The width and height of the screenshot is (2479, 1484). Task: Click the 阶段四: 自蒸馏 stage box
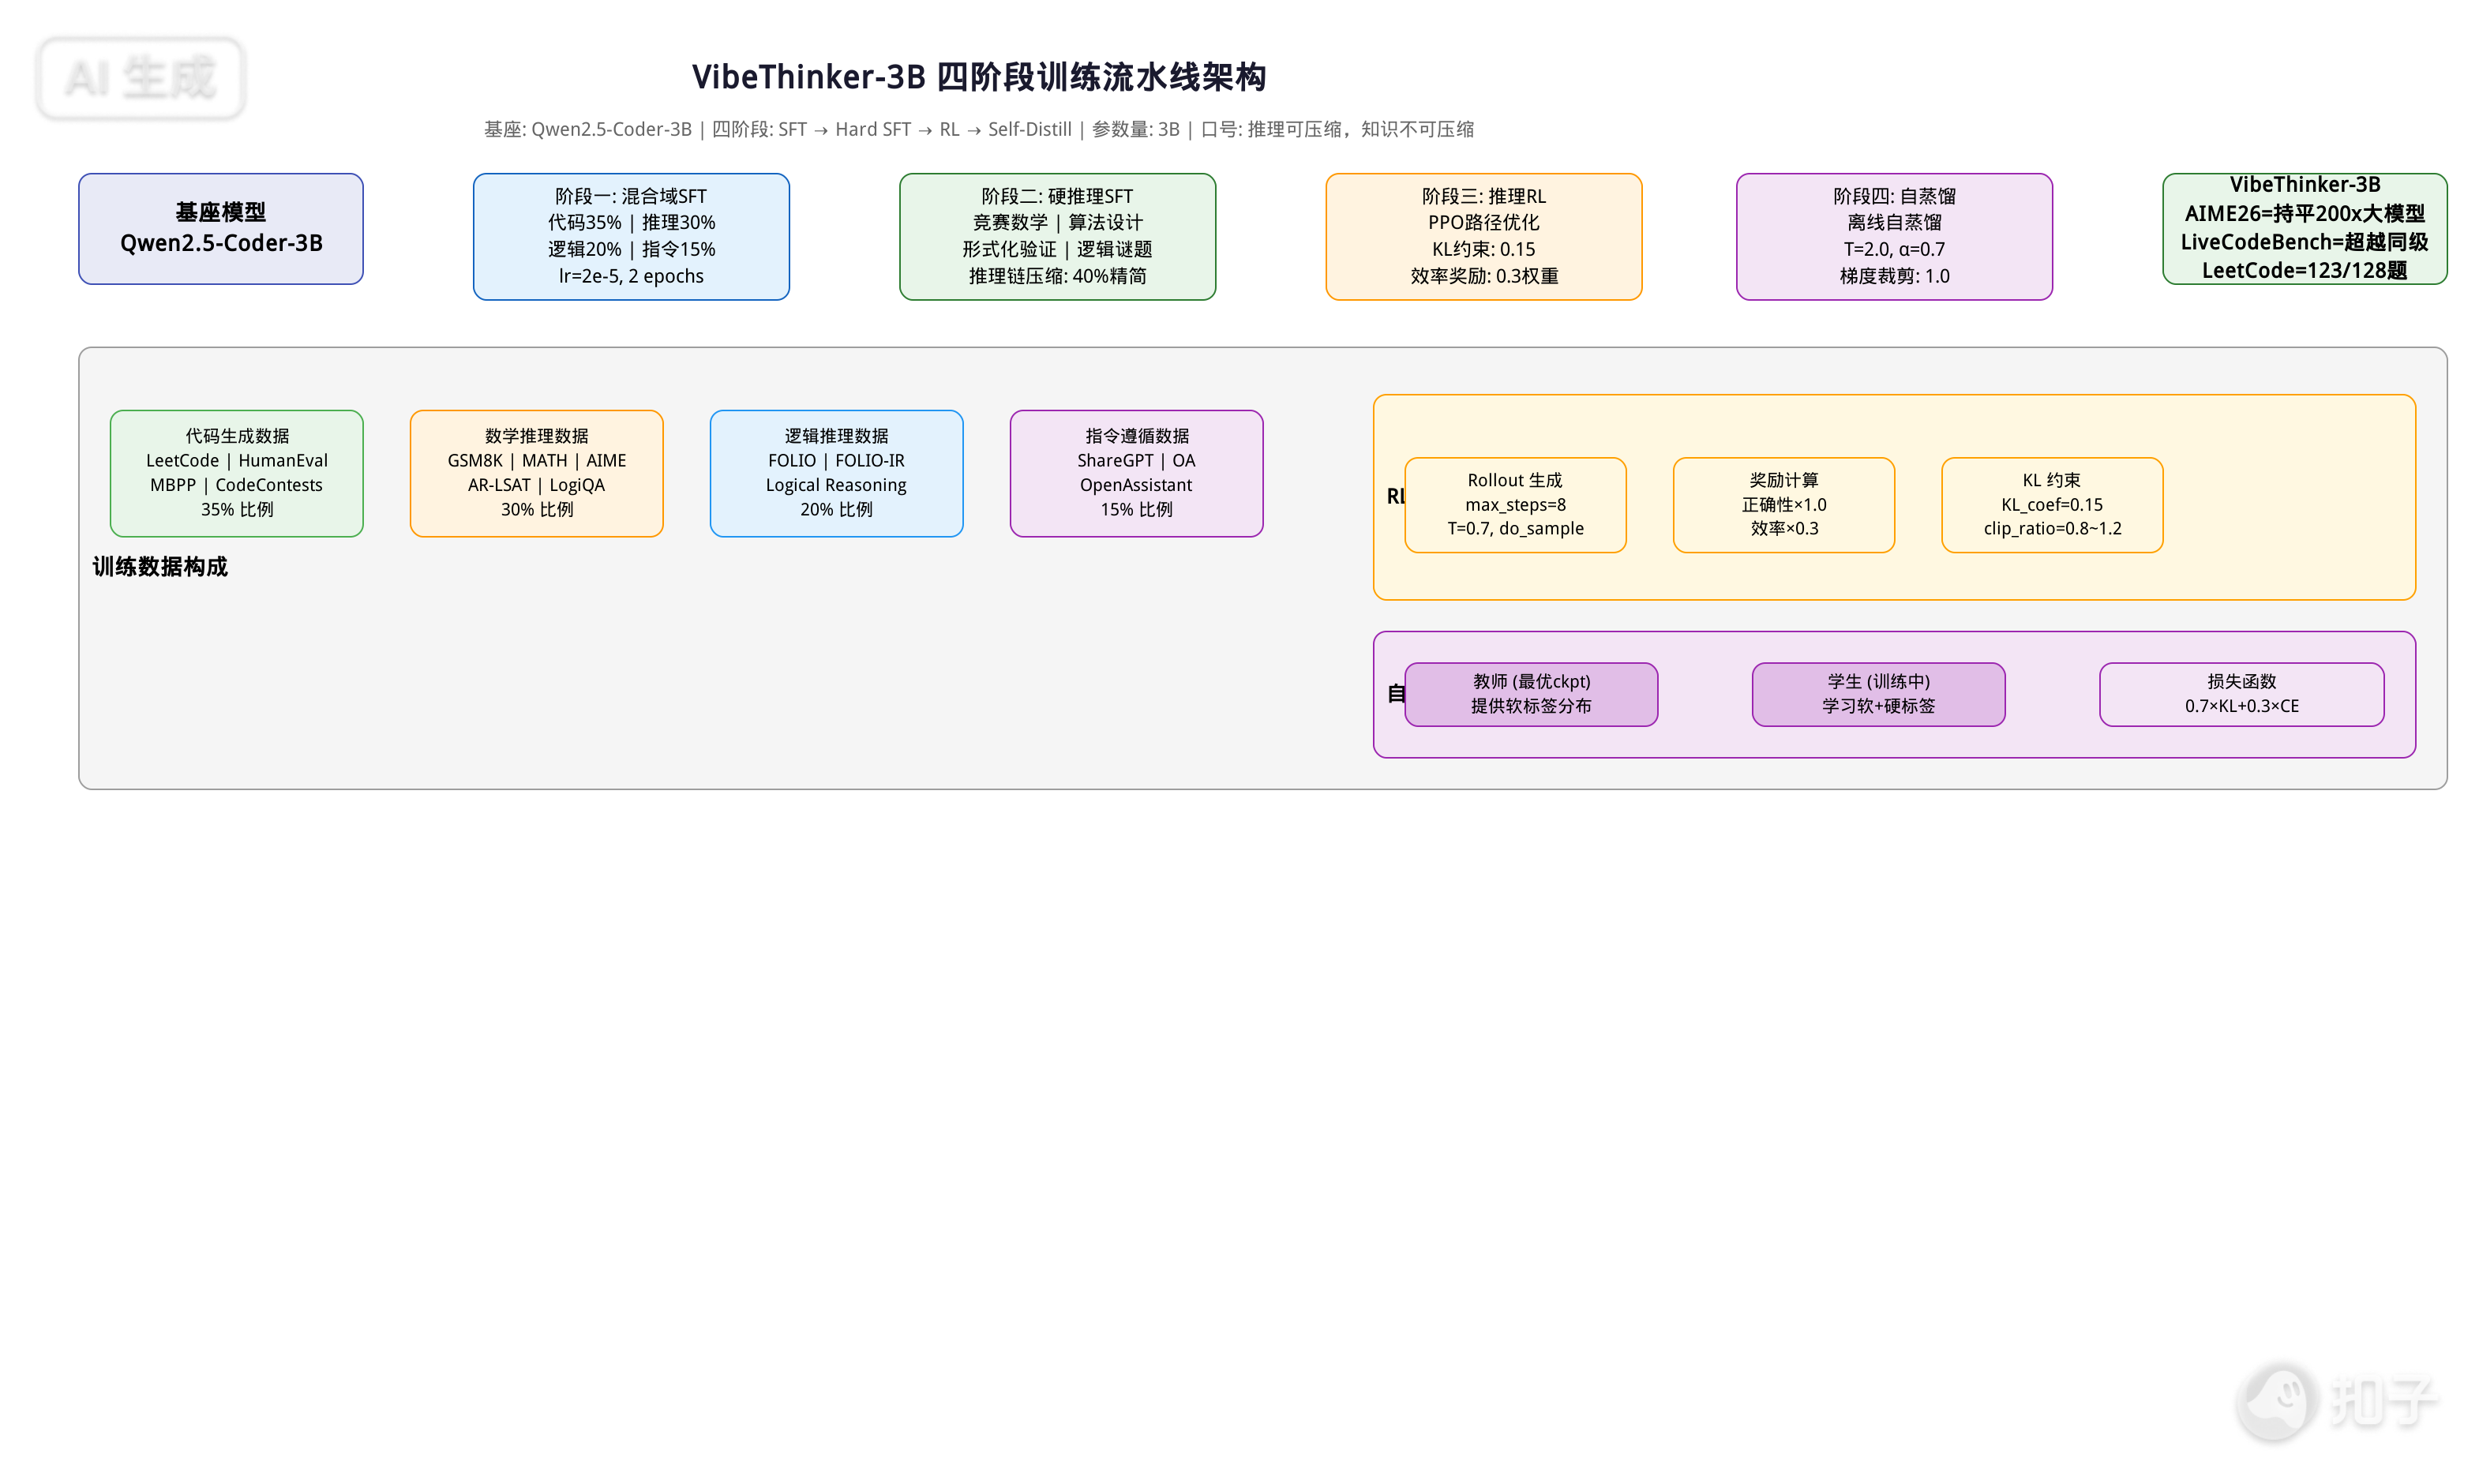[x=1894, y=237]
